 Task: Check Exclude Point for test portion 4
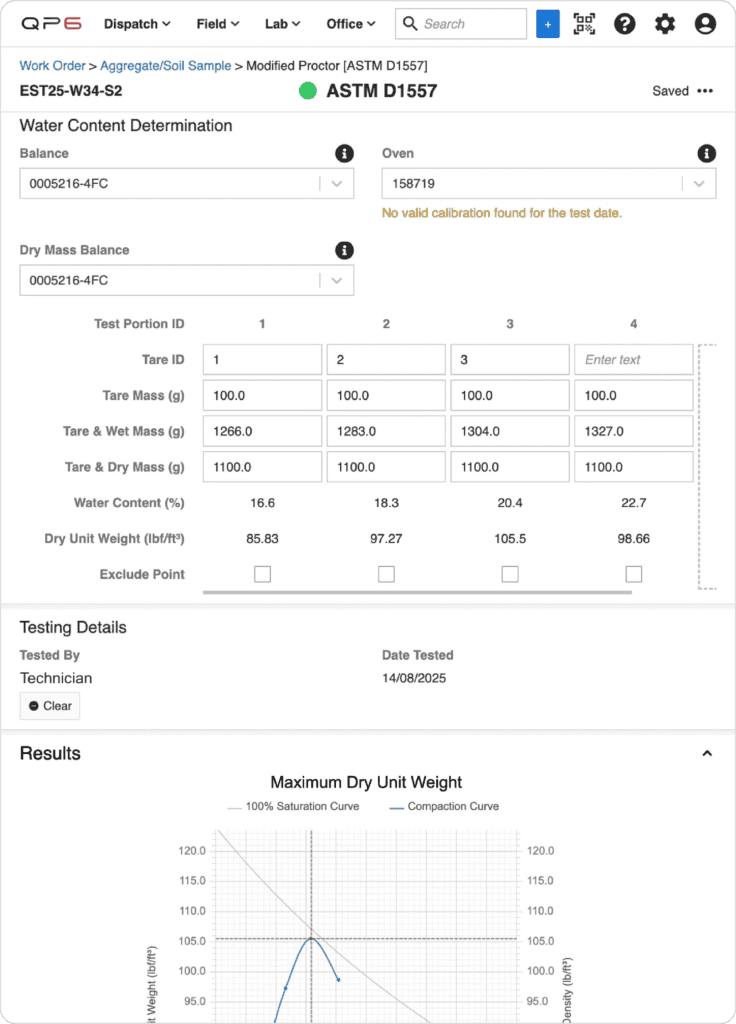[x=633, y=574]
